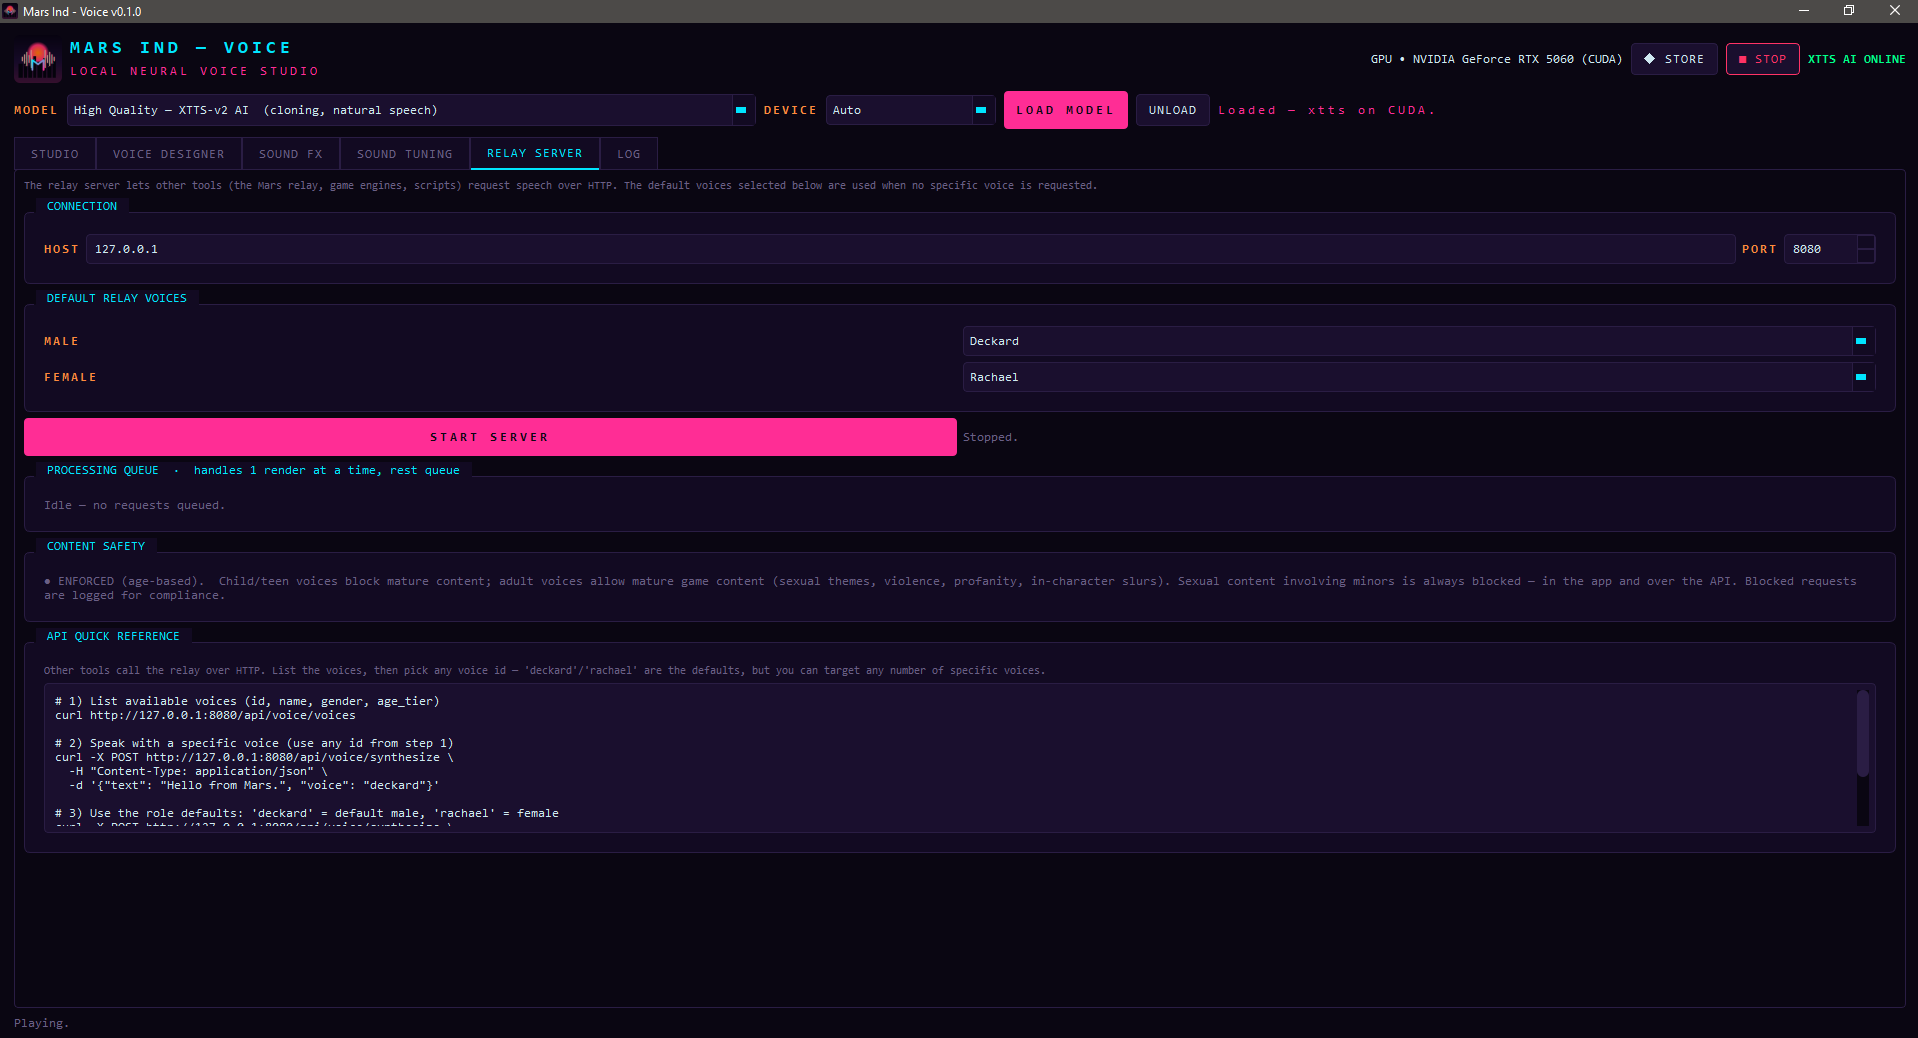Viewport: 1918px width, 1038px height.
Task: Click the Load Model button
Action: coord(1065,110)
